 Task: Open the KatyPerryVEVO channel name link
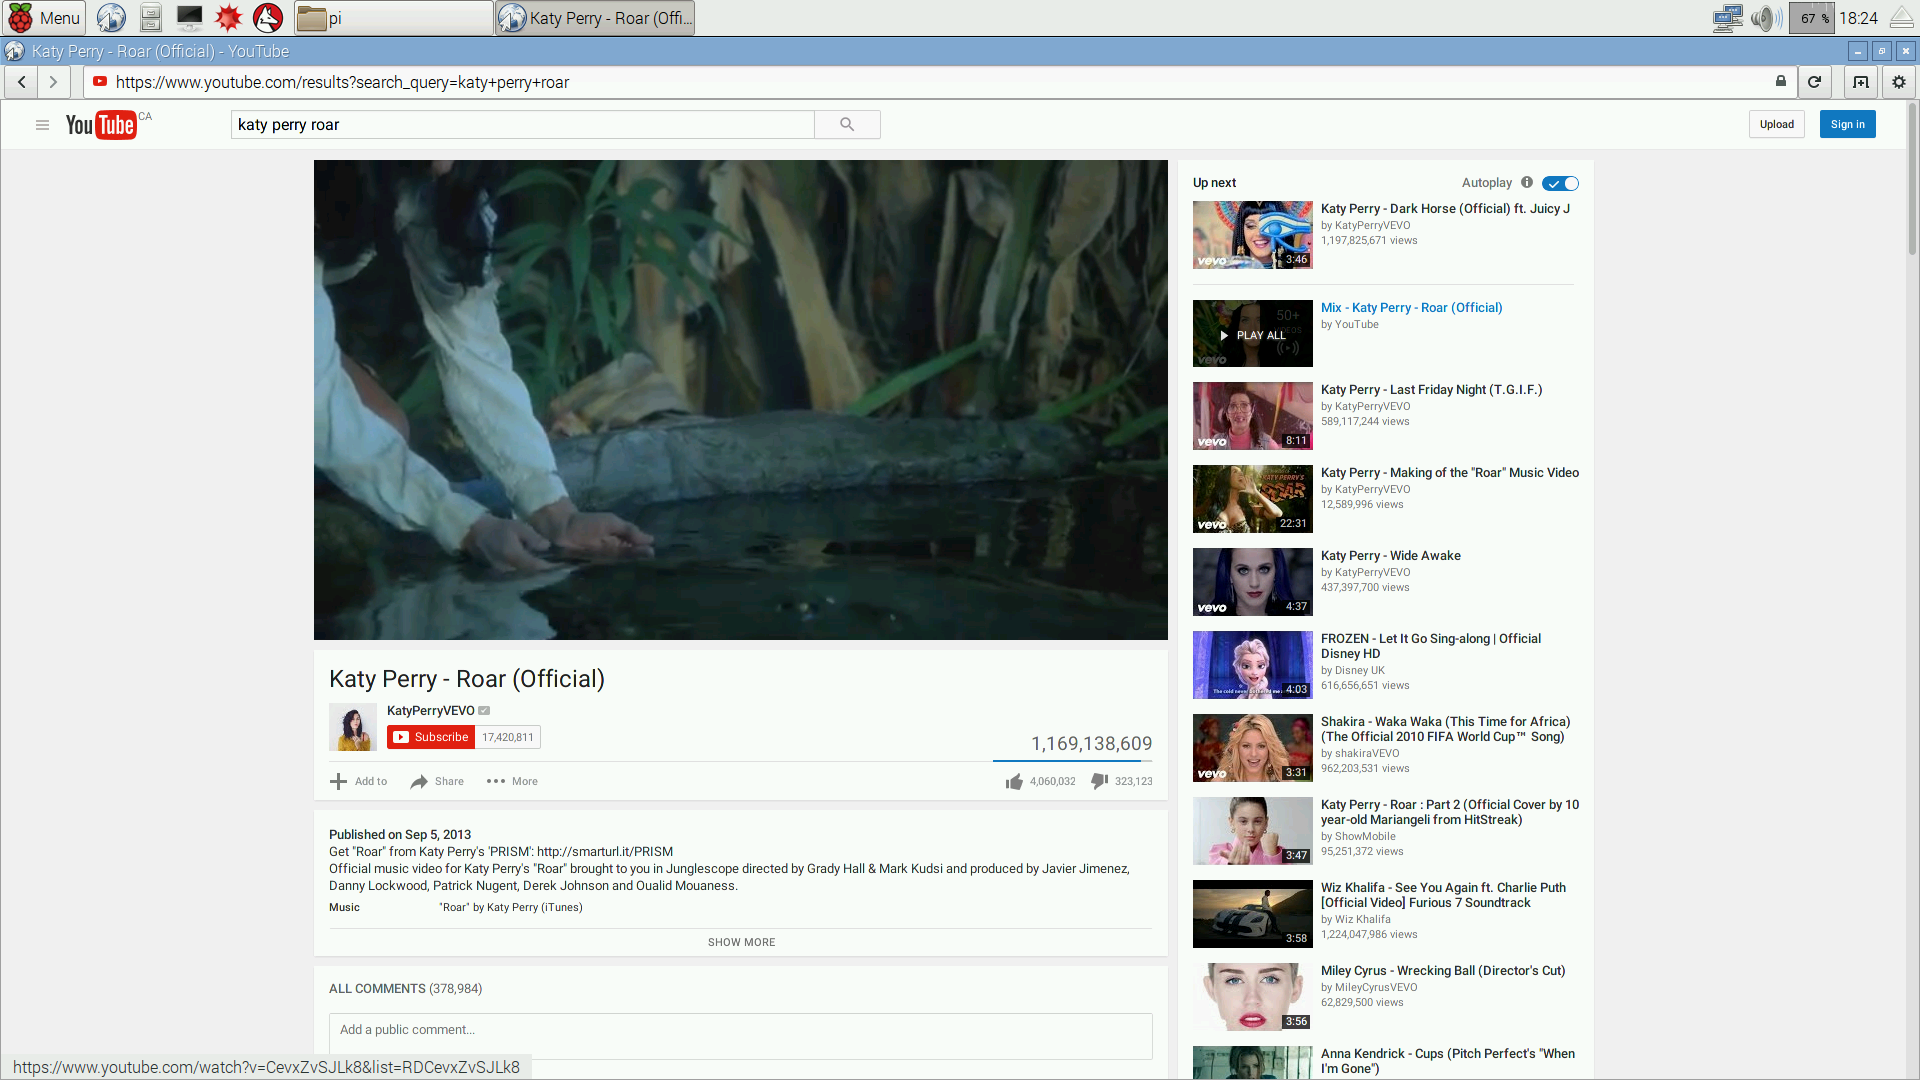coord(431,710)
